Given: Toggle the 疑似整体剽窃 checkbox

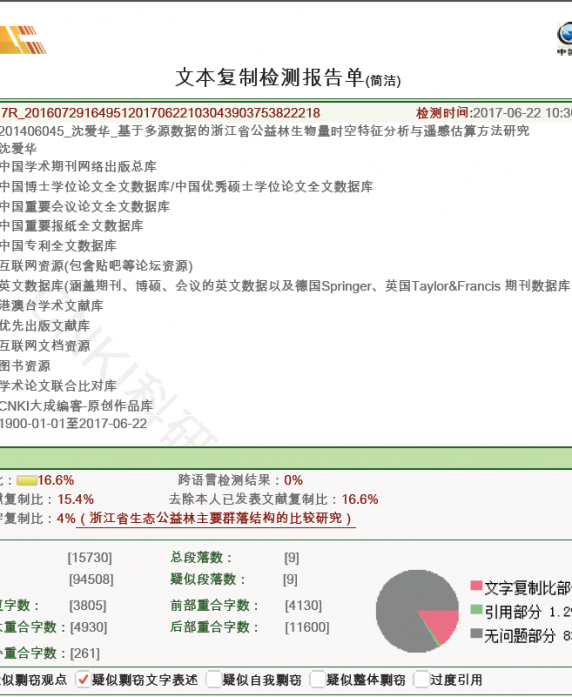Looking at the screenshot, I should point(317,680).
